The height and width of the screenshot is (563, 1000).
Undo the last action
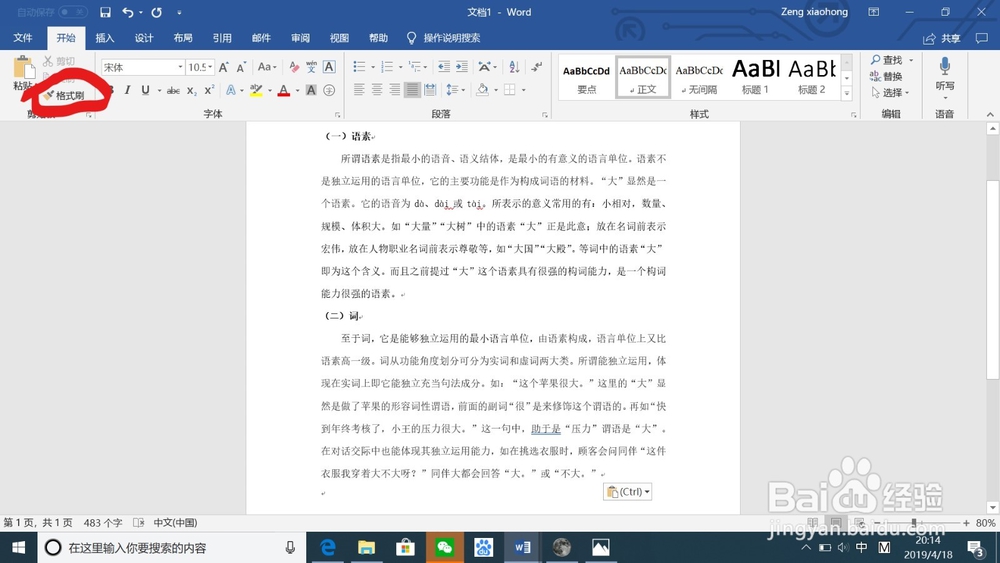pos(128,12)
